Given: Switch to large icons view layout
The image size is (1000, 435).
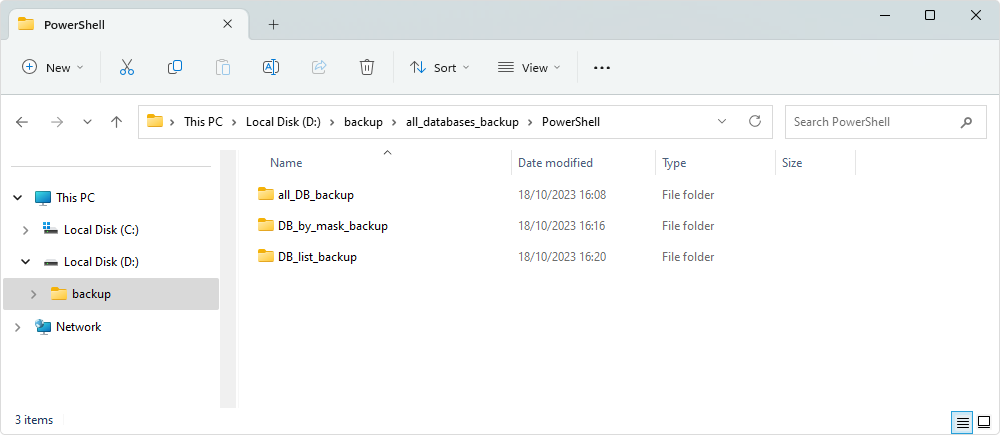Looking at the screenshot, I should tap(984, 422).
